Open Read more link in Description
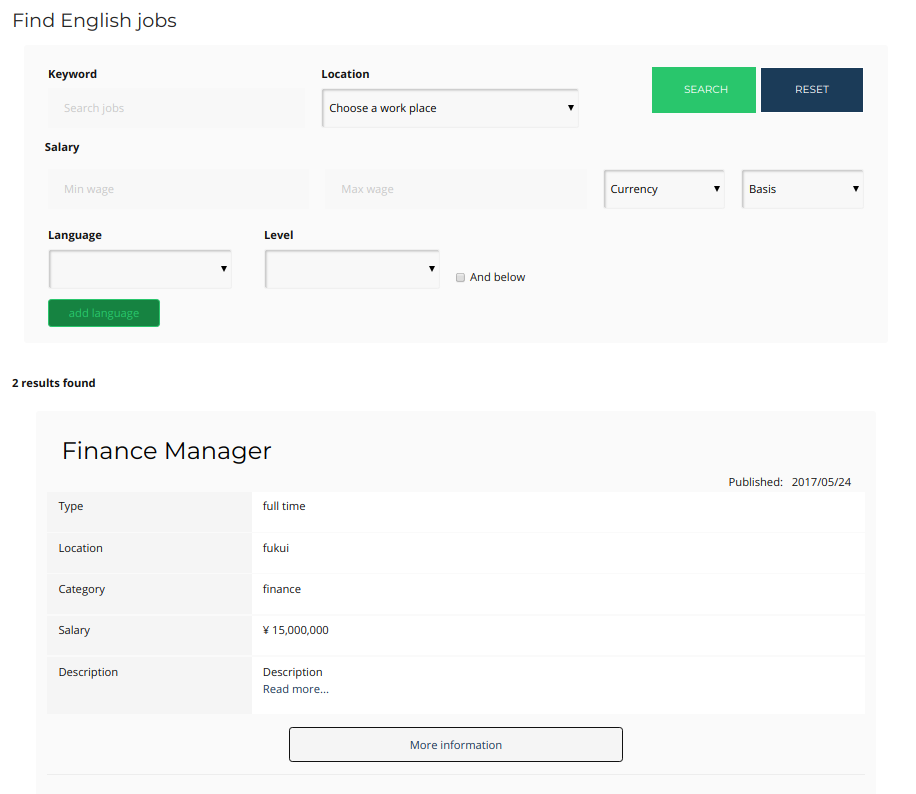Screen dimensions: 916x794 tap(296, 689)
